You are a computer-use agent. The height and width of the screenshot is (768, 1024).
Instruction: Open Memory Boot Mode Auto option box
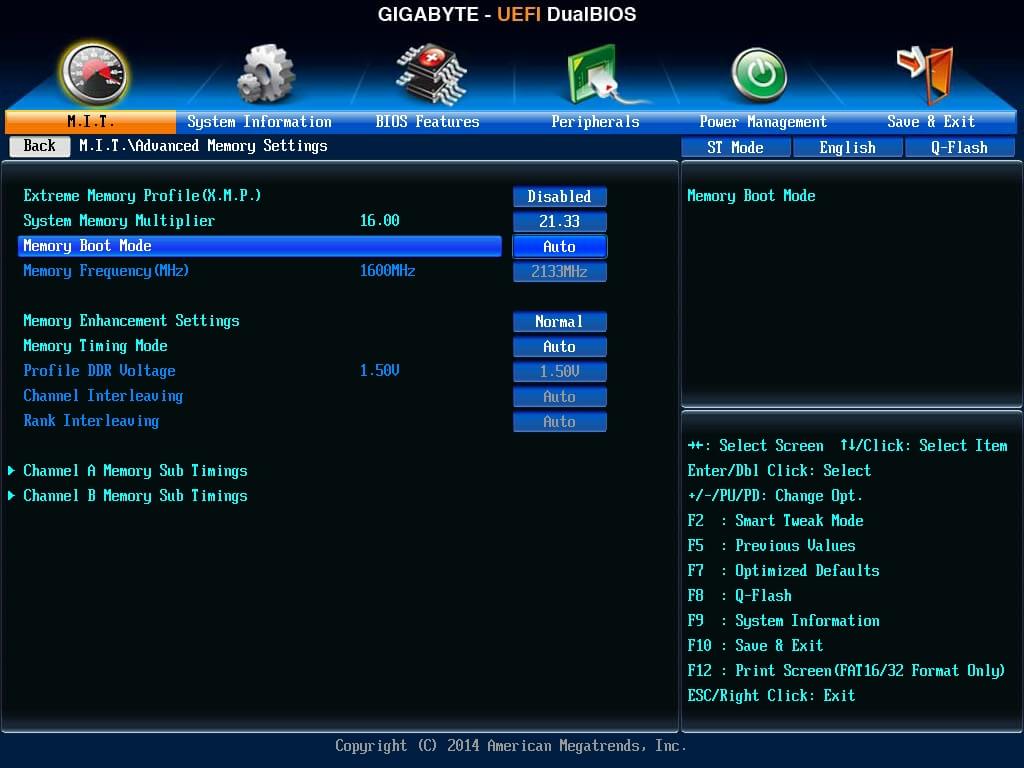(560, 246)
